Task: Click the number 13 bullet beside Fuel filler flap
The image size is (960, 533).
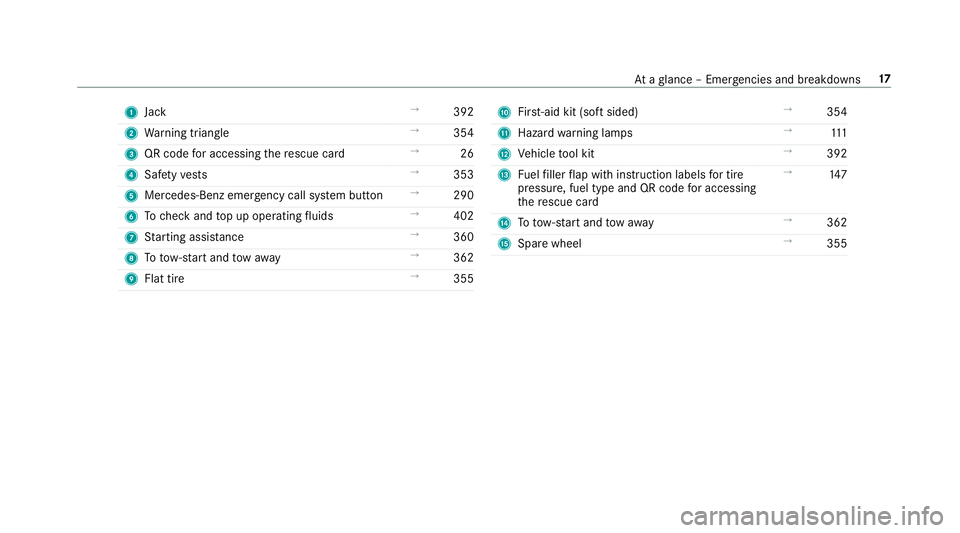Action: point(504,175)
